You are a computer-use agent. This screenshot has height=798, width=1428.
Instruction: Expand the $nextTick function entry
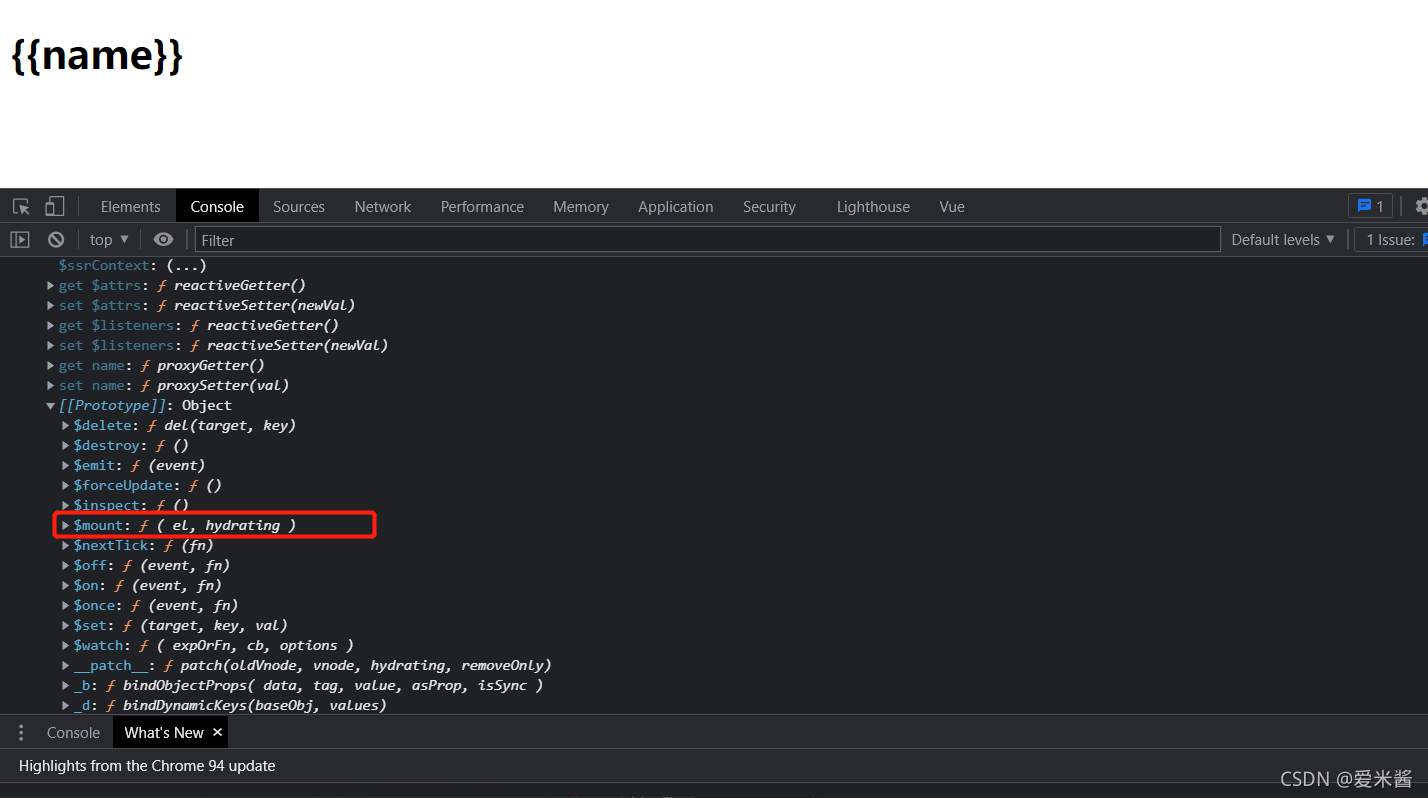pyautogui.click(x=66, y=546)
